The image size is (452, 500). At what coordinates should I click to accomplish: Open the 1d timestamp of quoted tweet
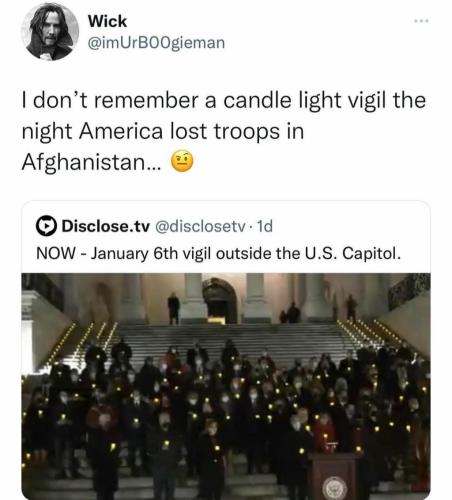pyautogui.click(x=265, y=226)
